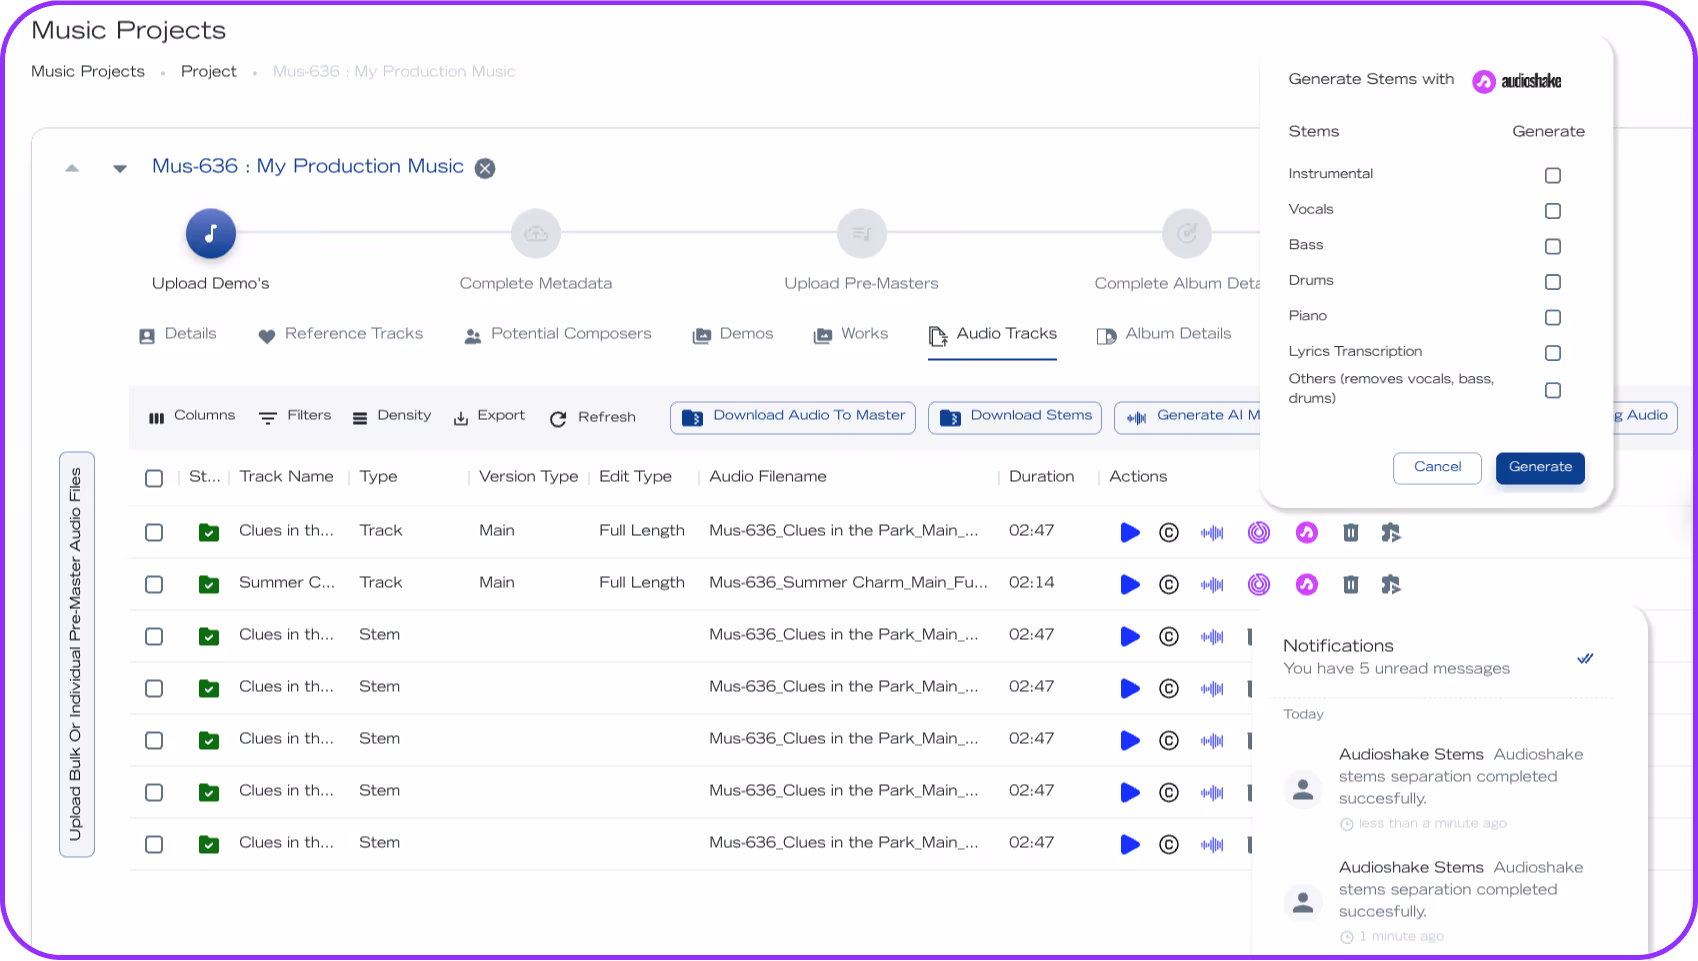
Task: Select the Upload Demo's step circle
Action: 211,234
